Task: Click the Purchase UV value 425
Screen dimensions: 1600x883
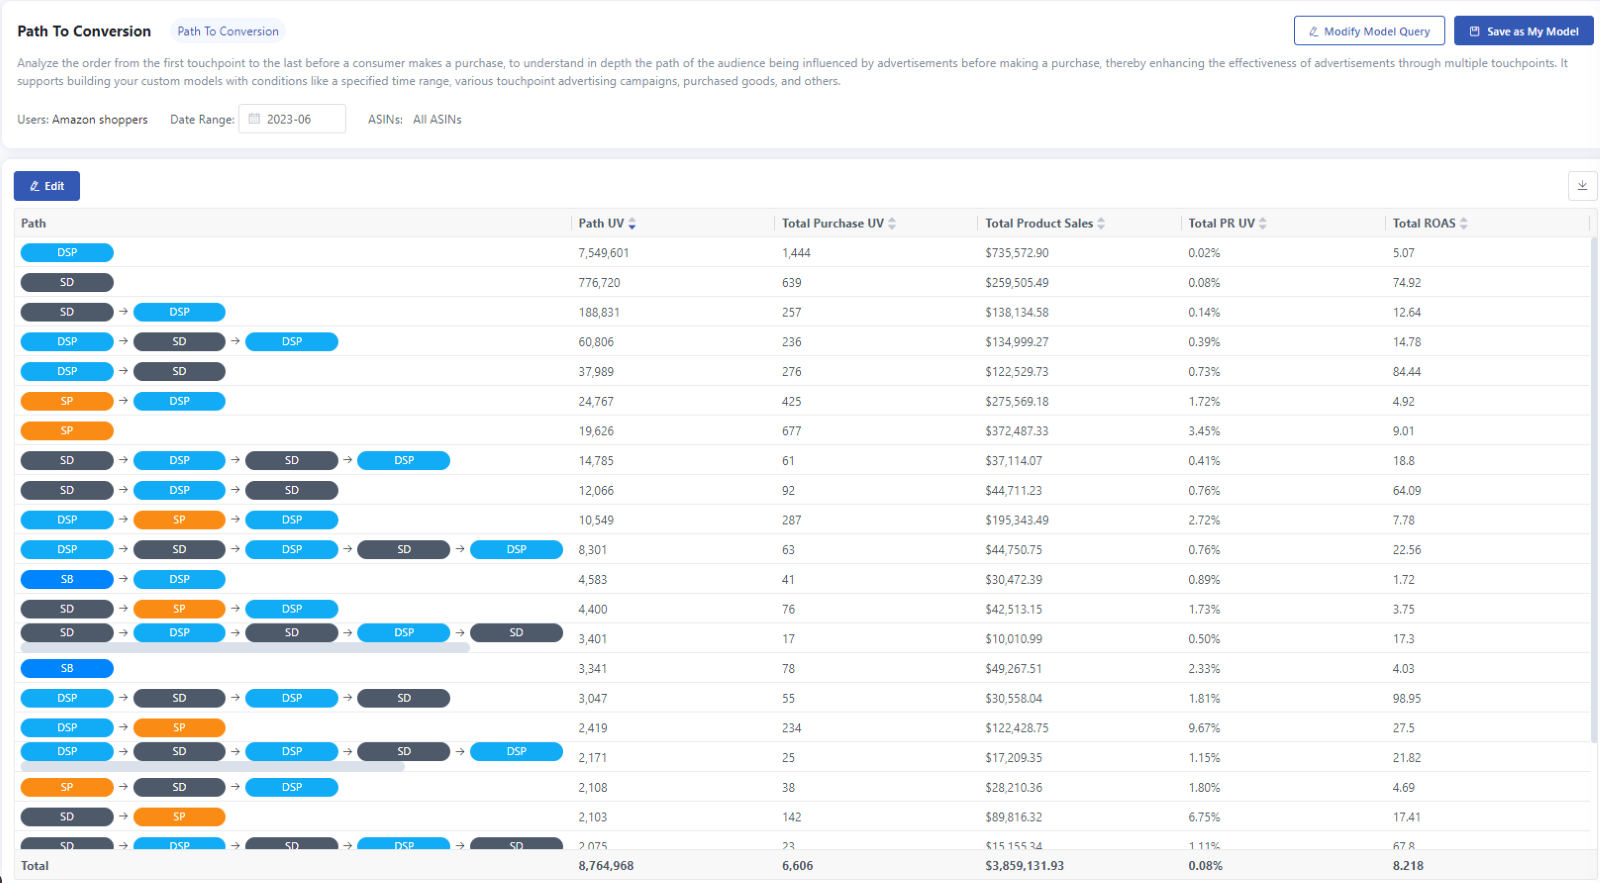Action: 792,401
